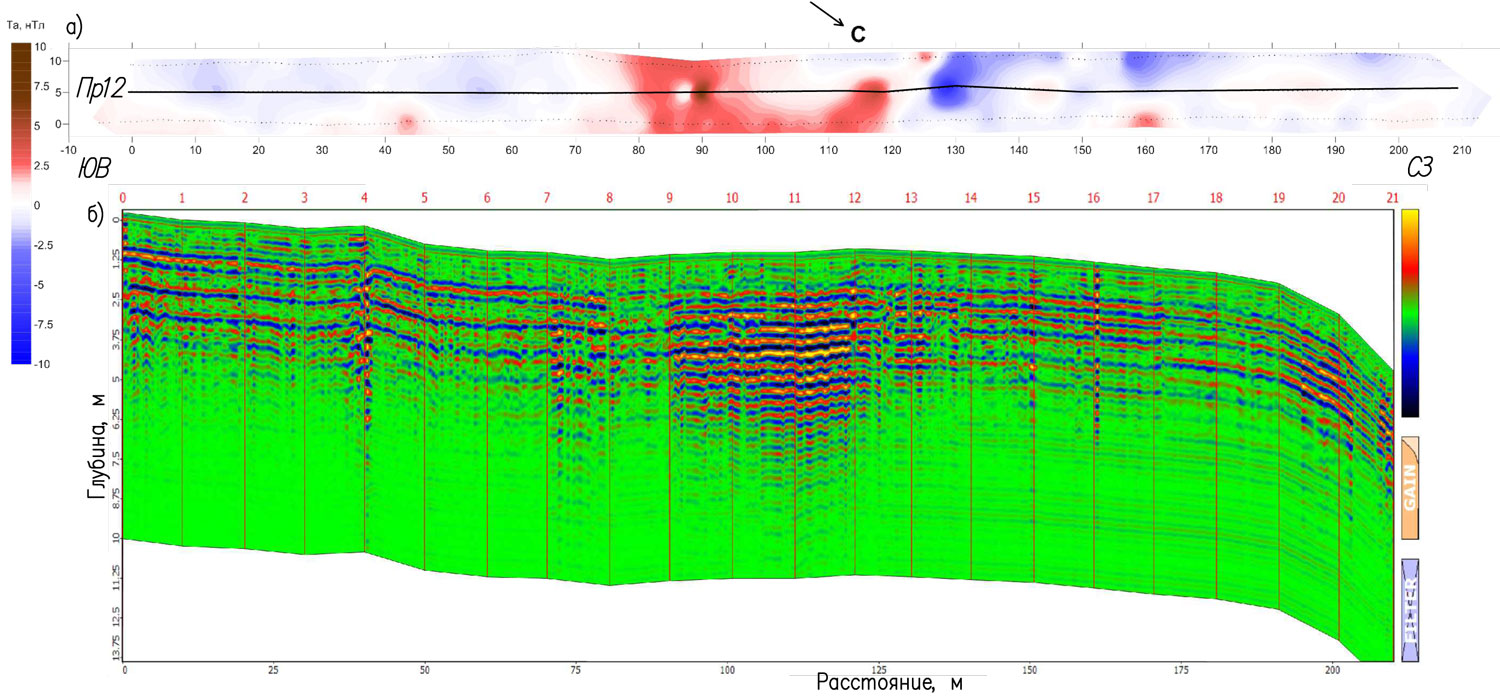
Task: Select red trace marker 9
Action: [669, 198]
